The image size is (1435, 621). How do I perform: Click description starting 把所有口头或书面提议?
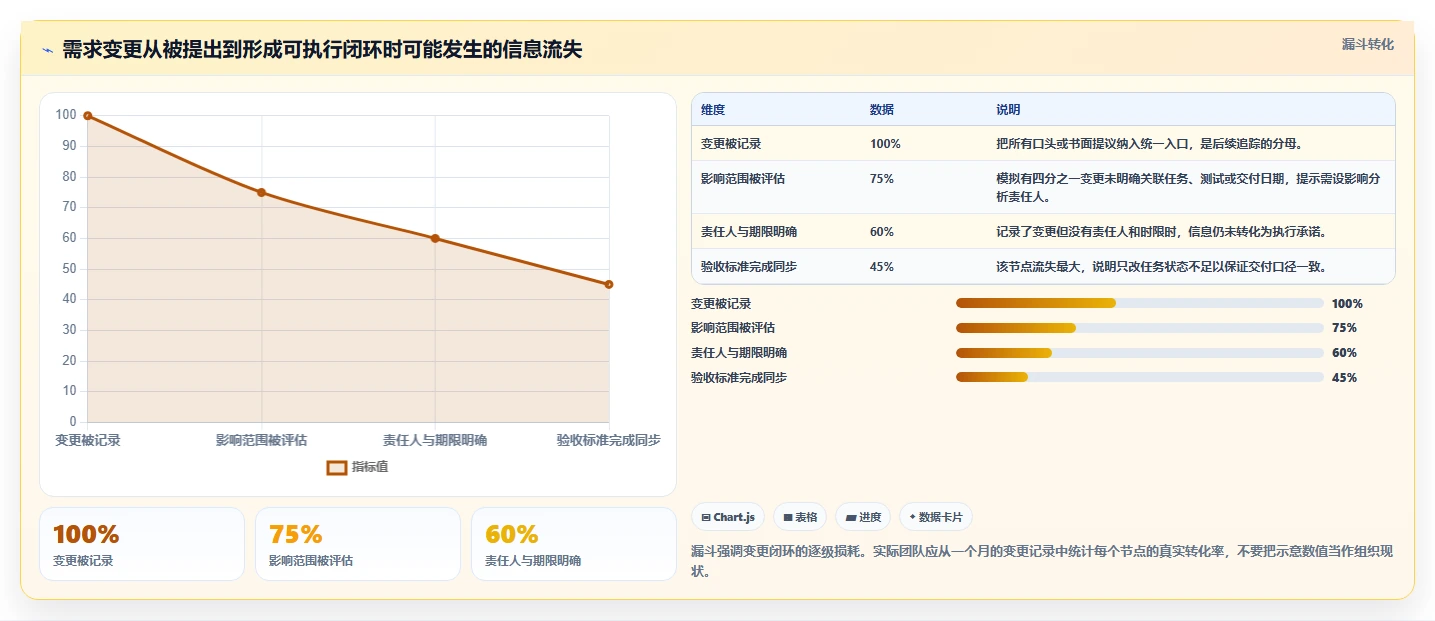click(x=1149, y=144)
